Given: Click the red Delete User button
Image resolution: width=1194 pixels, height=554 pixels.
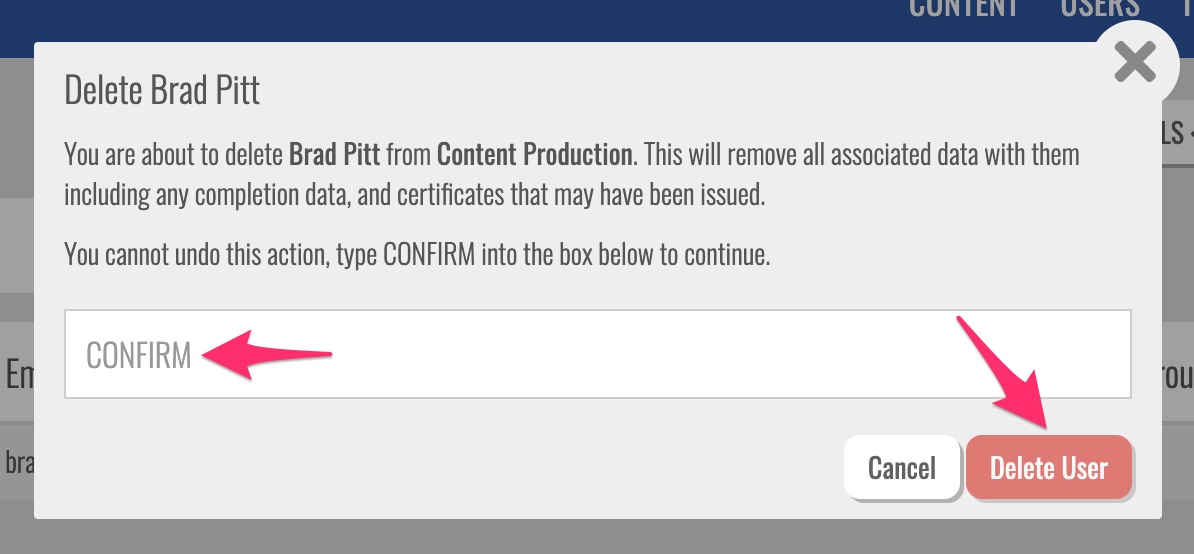Looking at the screenshot, I should (x=1048, y=467).
